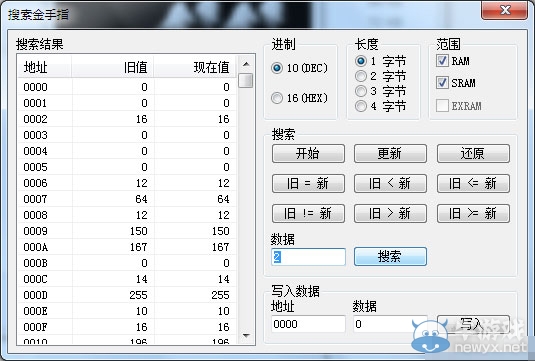
Task: Click current value 167 in row 000A
Action: (x=220, y=247)
